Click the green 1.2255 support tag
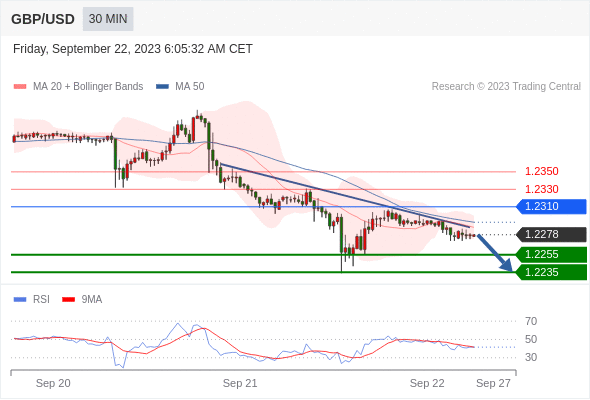The image size is (590, 400). [x=551, y=254]
